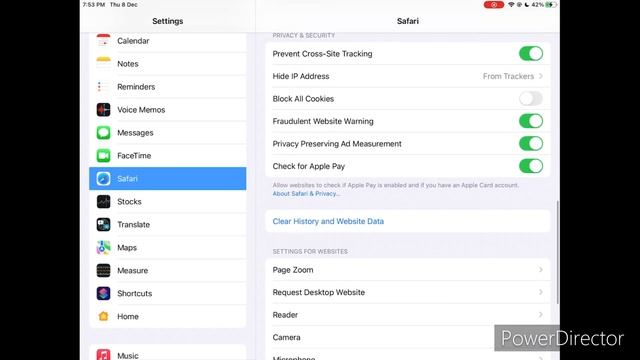Toggle Privacy Preserving Ad Measurement switch
Screen dimensions: 640x360
pyautogui.click(x=531, y=143)
